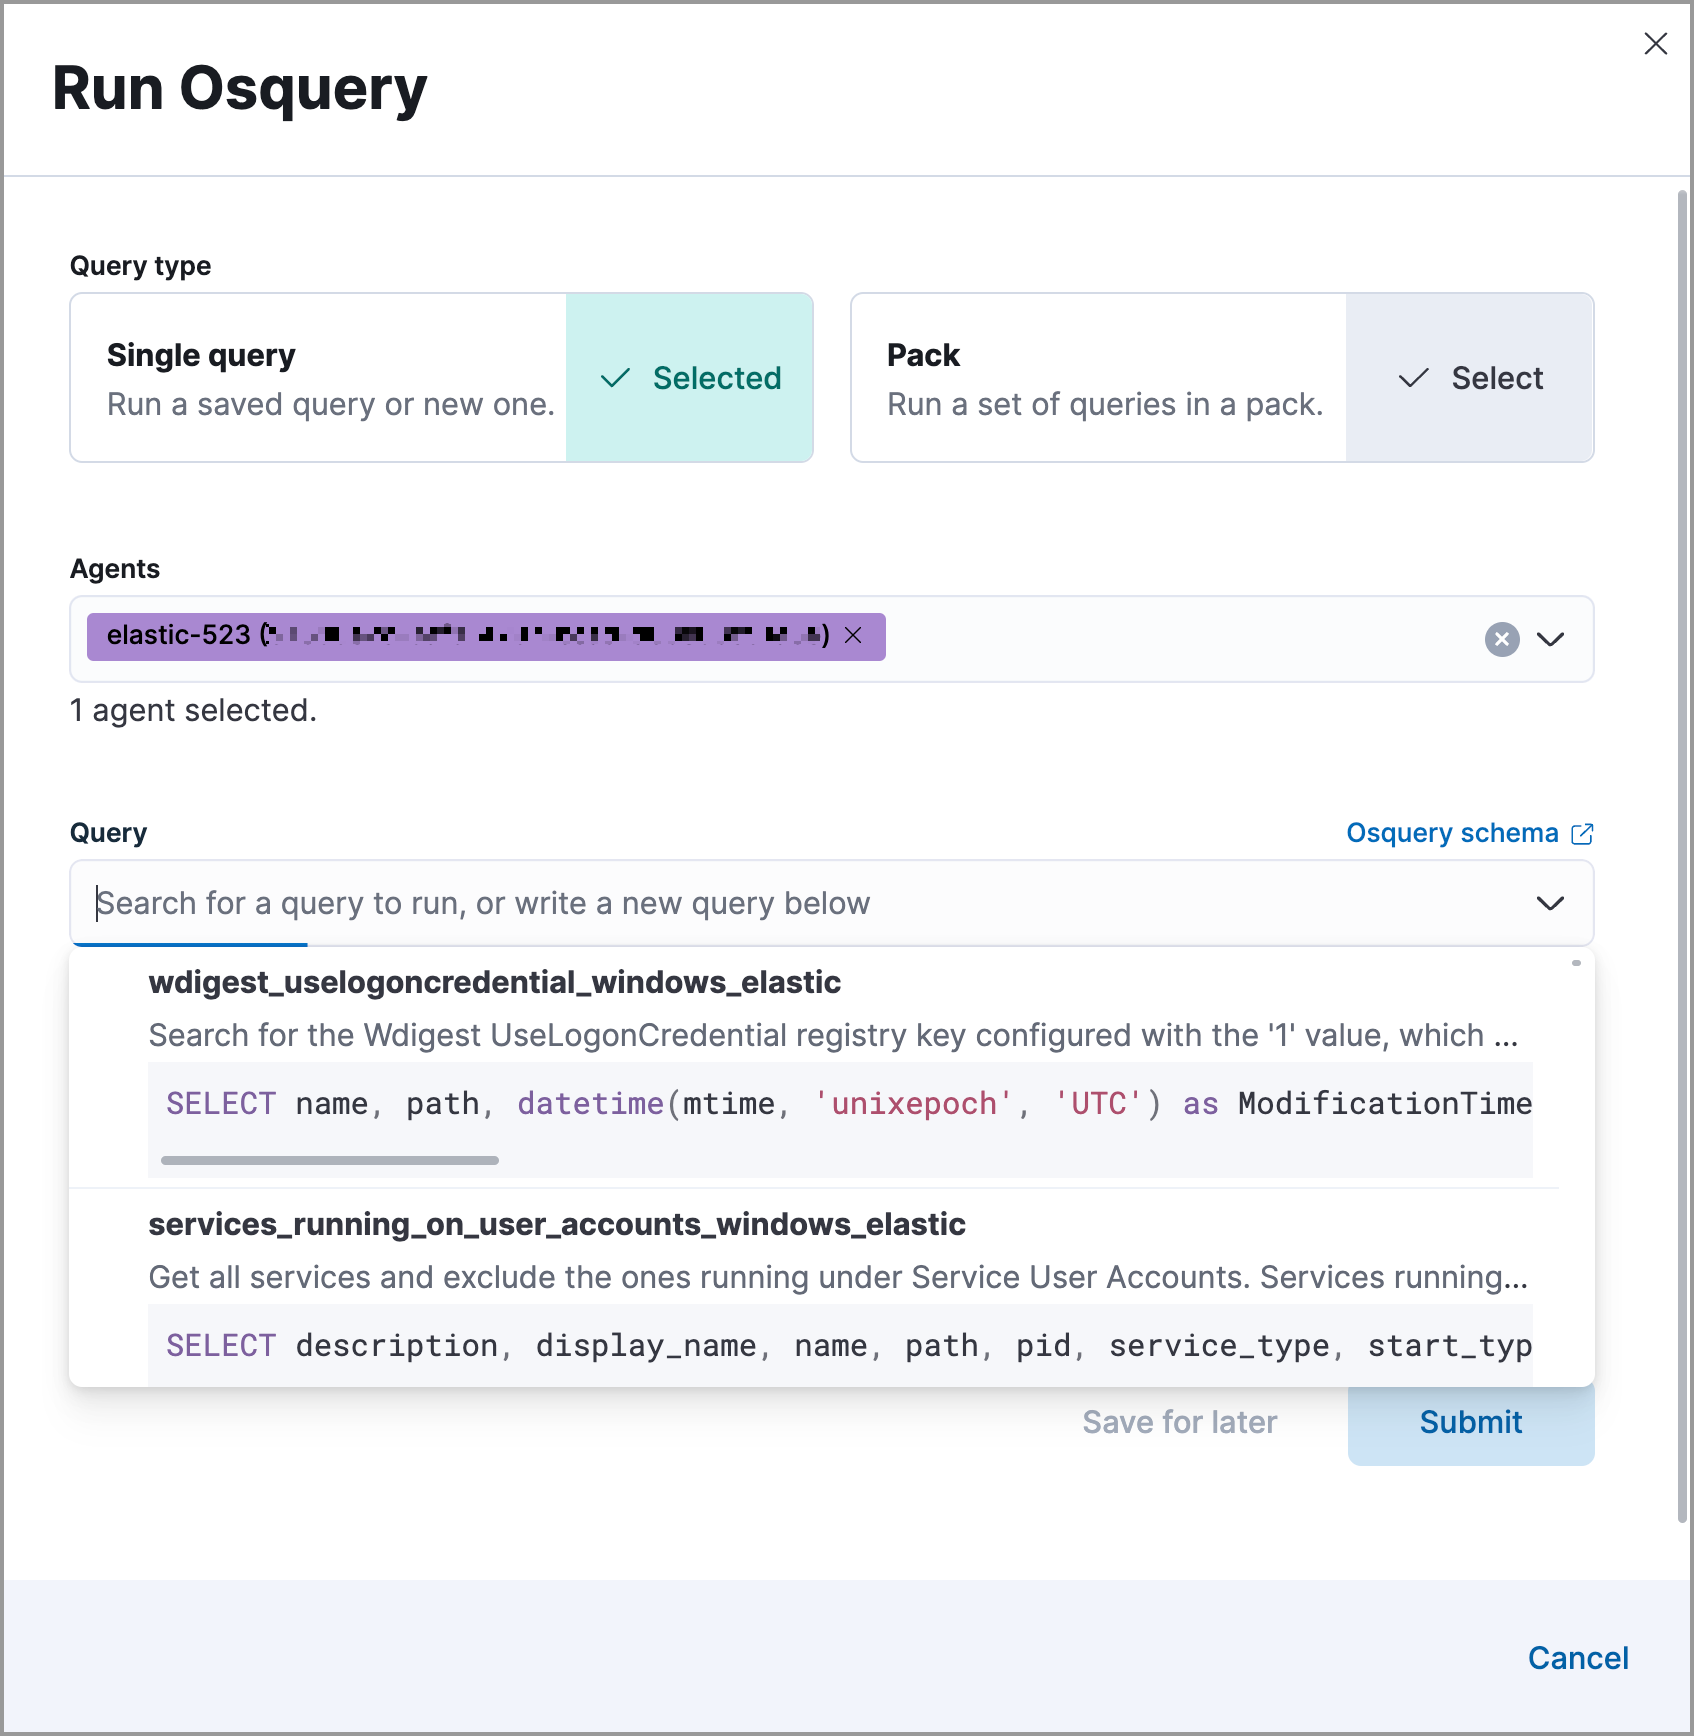Click the Submit button
Image resolution: width=1694 pixels, height=1736 pixels.
[1470, 1421]
